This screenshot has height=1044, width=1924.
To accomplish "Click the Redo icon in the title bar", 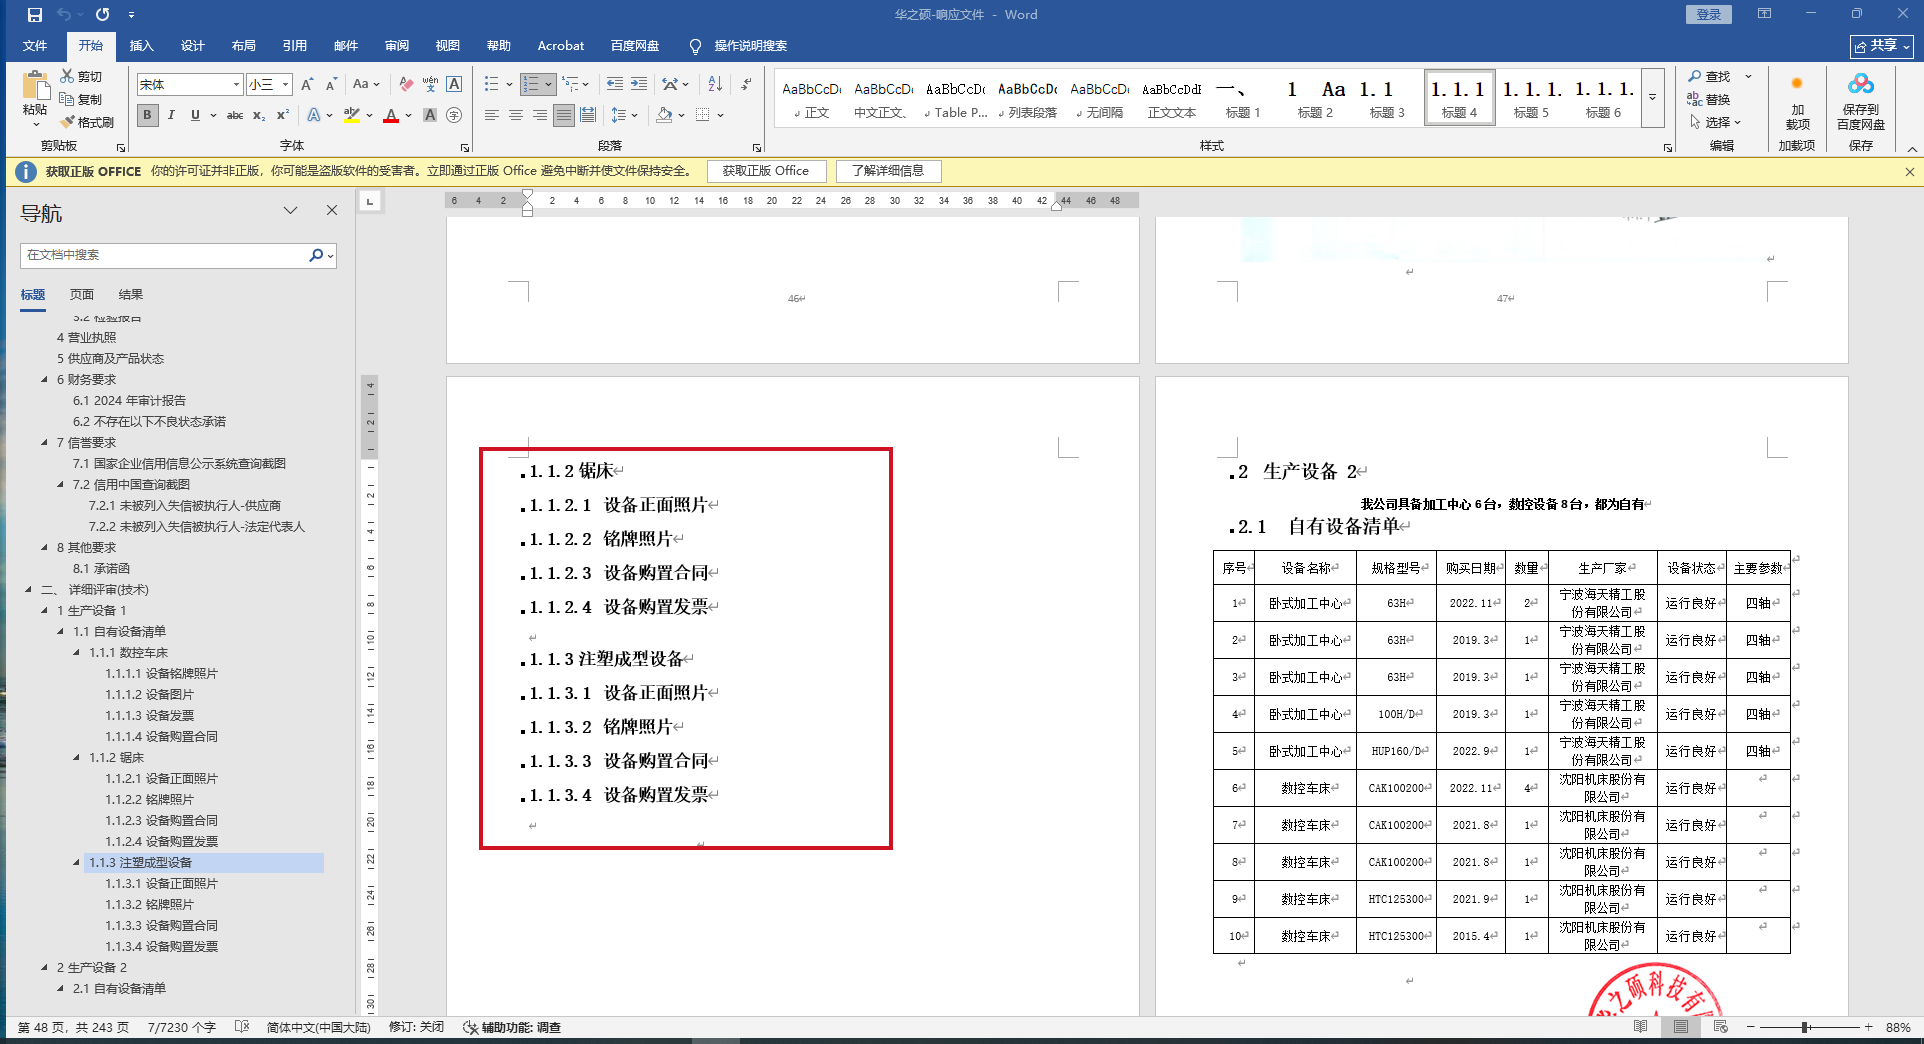I will point(102,15).
